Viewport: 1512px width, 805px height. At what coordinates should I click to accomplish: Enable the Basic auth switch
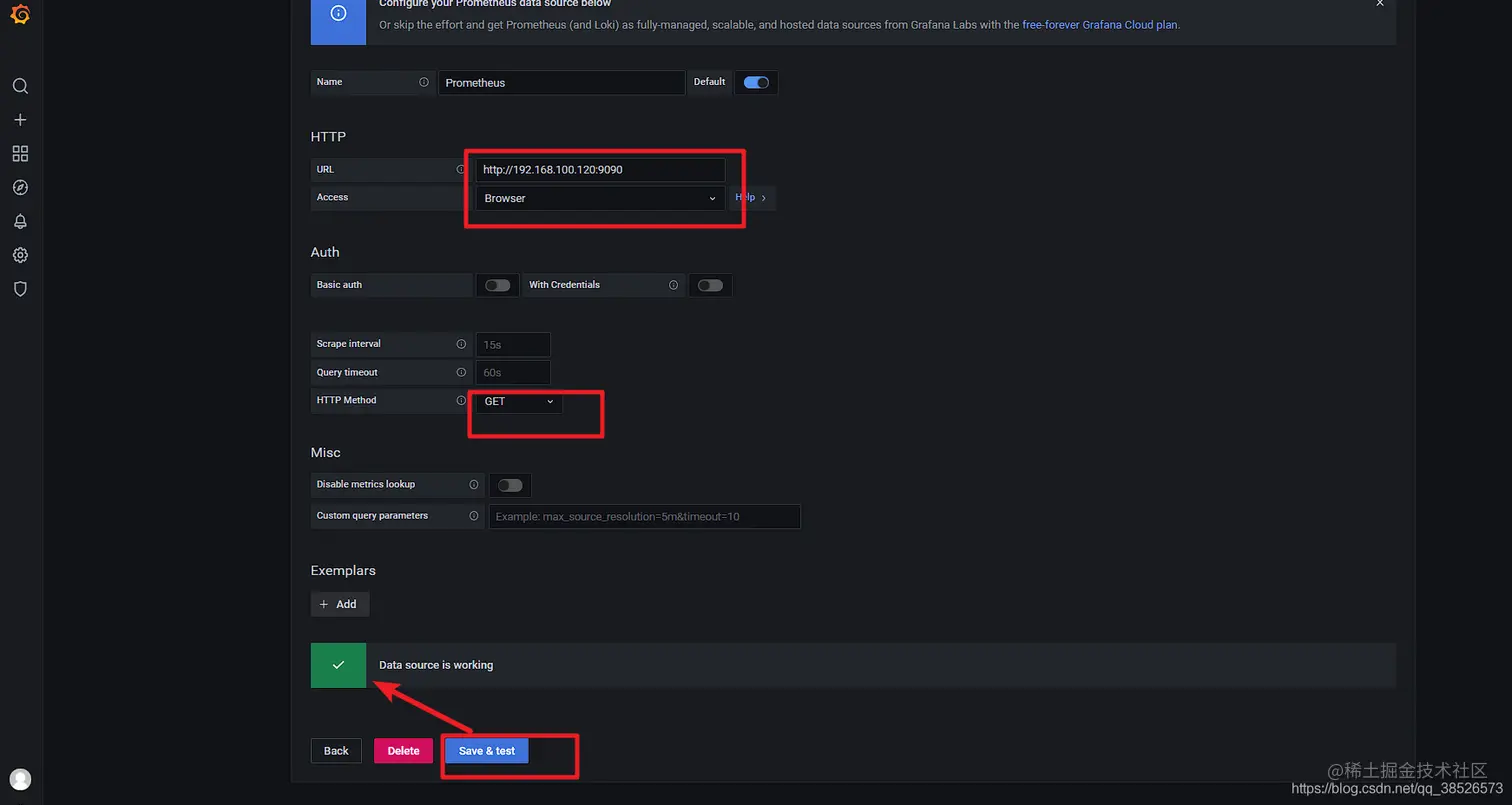point(498,285)
